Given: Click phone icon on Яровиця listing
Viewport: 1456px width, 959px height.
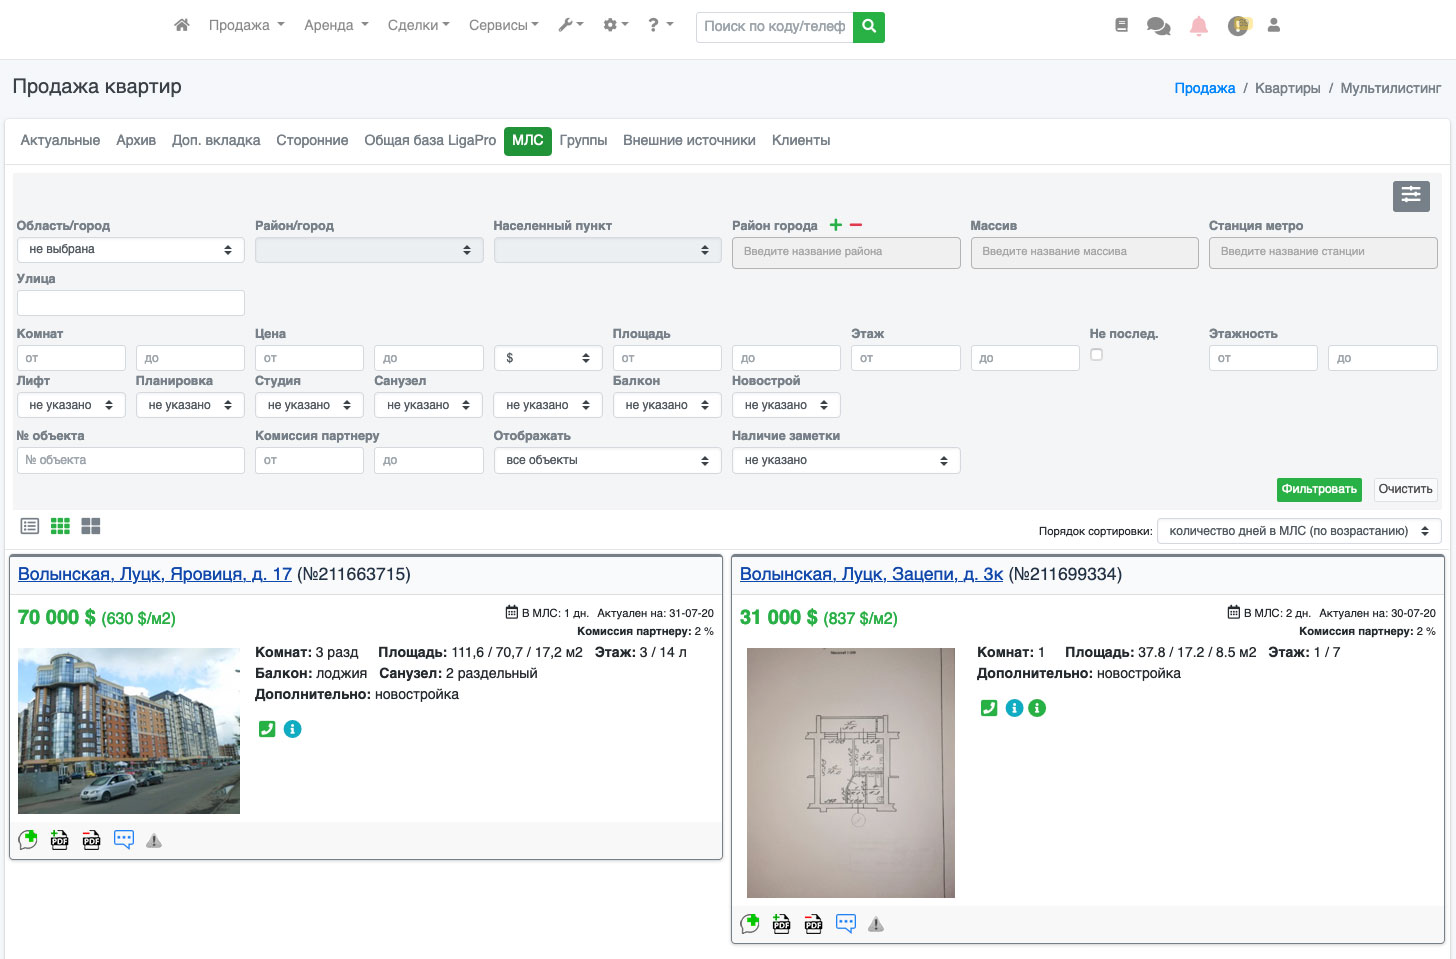Looking at the screenshot, I should 267,729.
